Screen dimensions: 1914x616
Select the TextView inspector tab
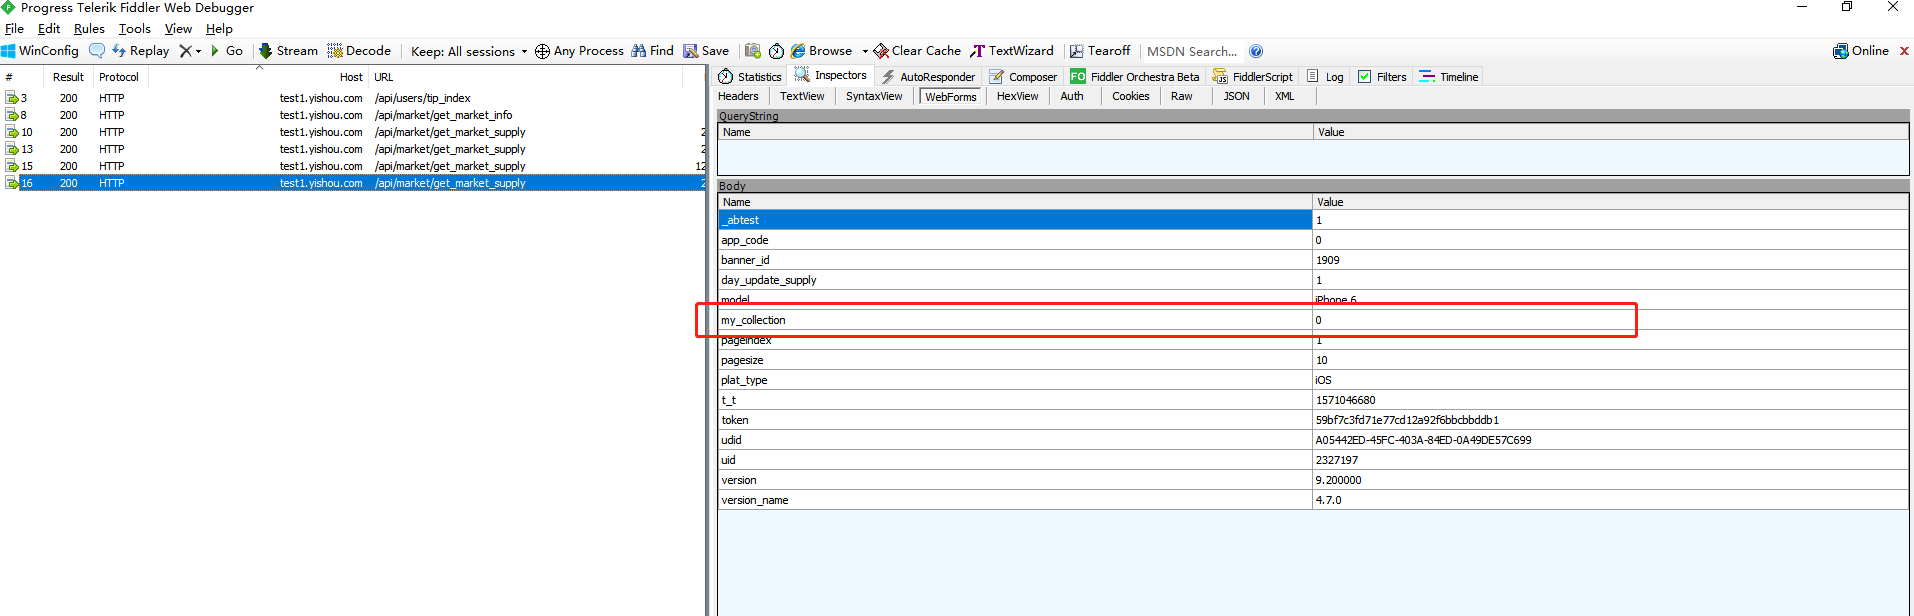(802, 97)
